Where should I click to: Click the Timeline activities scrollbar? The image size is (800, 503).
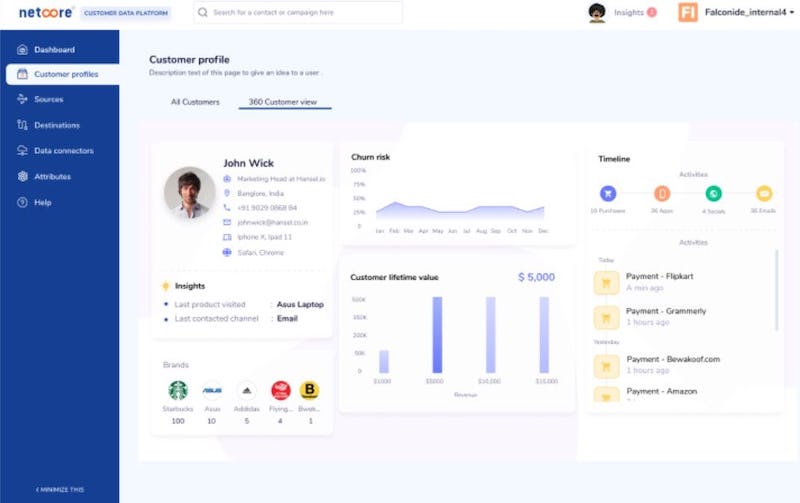pos(777,289)
